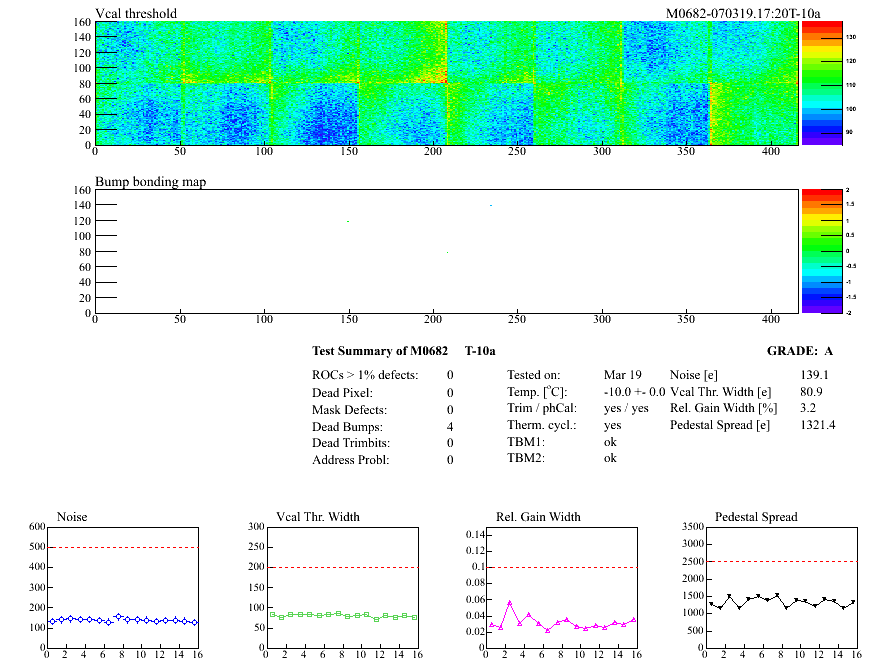Select the Dead Bumps value 4
Screen dimensions: 896x672
pyautogui.click(x=450, y=427)
